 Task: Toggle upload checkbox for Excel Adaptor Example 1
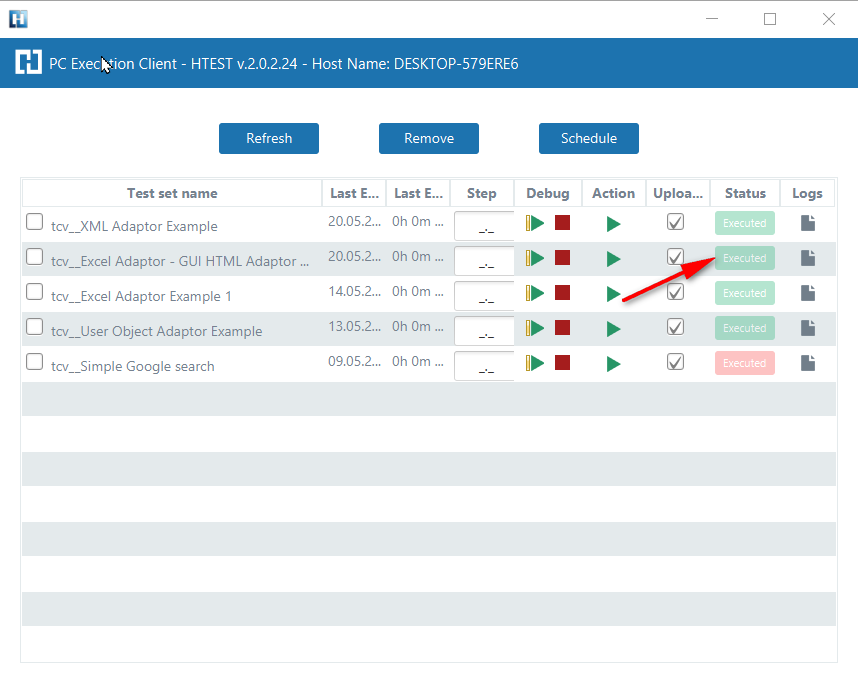675,292
